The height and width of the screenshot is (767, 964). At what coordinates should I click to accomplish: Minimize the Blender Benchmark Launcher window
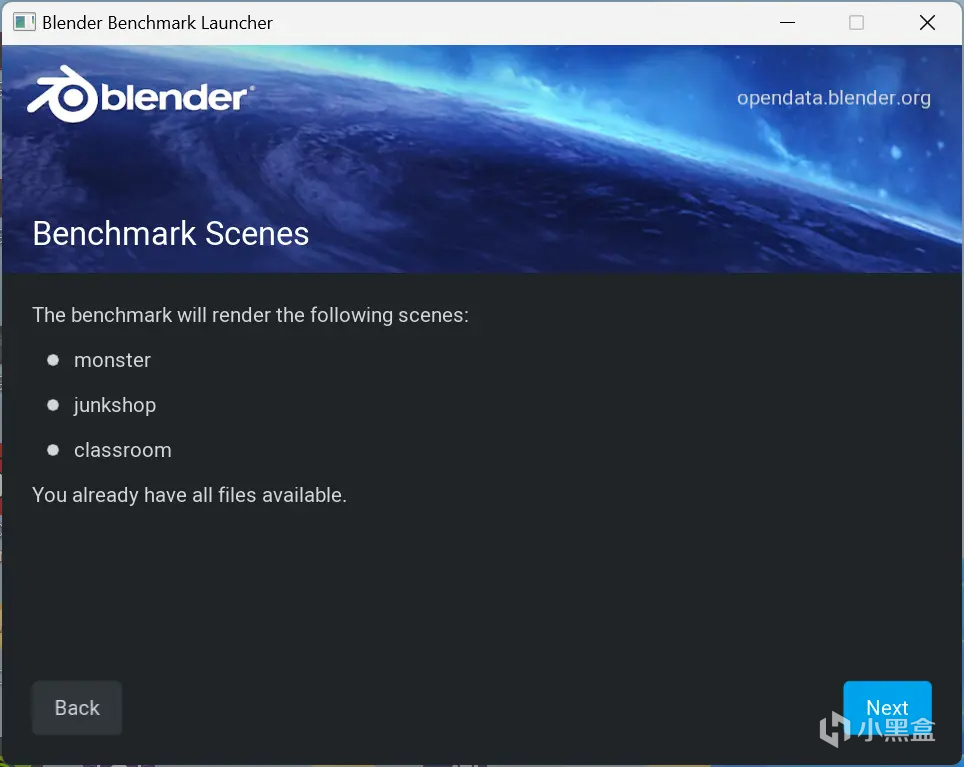pos(787,23)
